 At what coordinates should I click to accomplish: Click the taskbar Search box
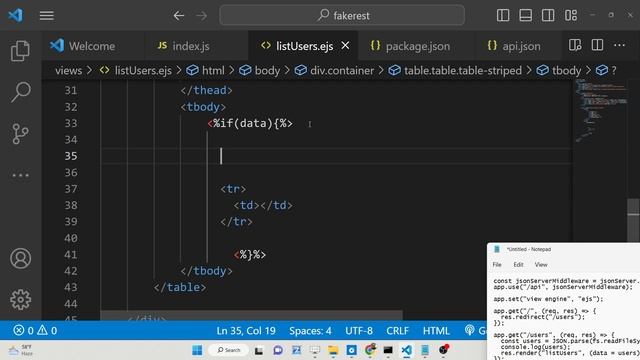[229, 350]
